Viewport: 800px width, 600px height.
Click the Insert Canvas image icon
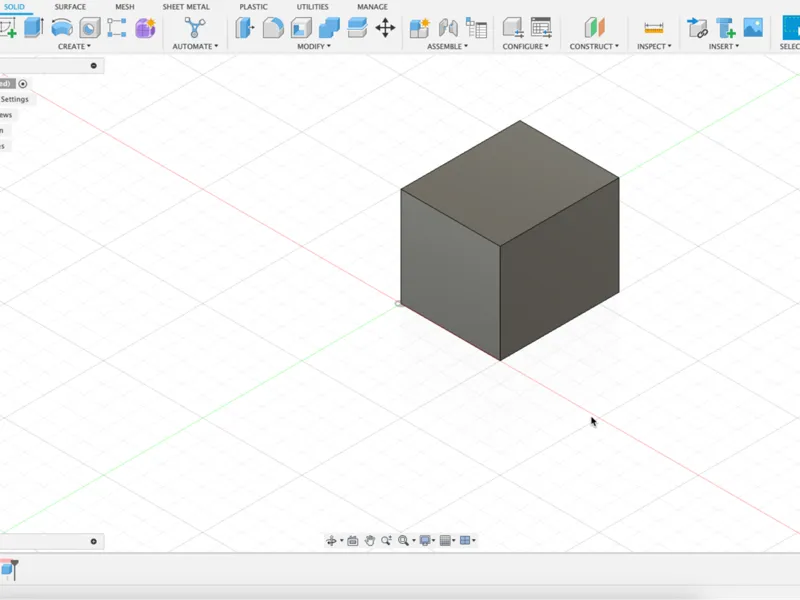(x=753, y=28)
